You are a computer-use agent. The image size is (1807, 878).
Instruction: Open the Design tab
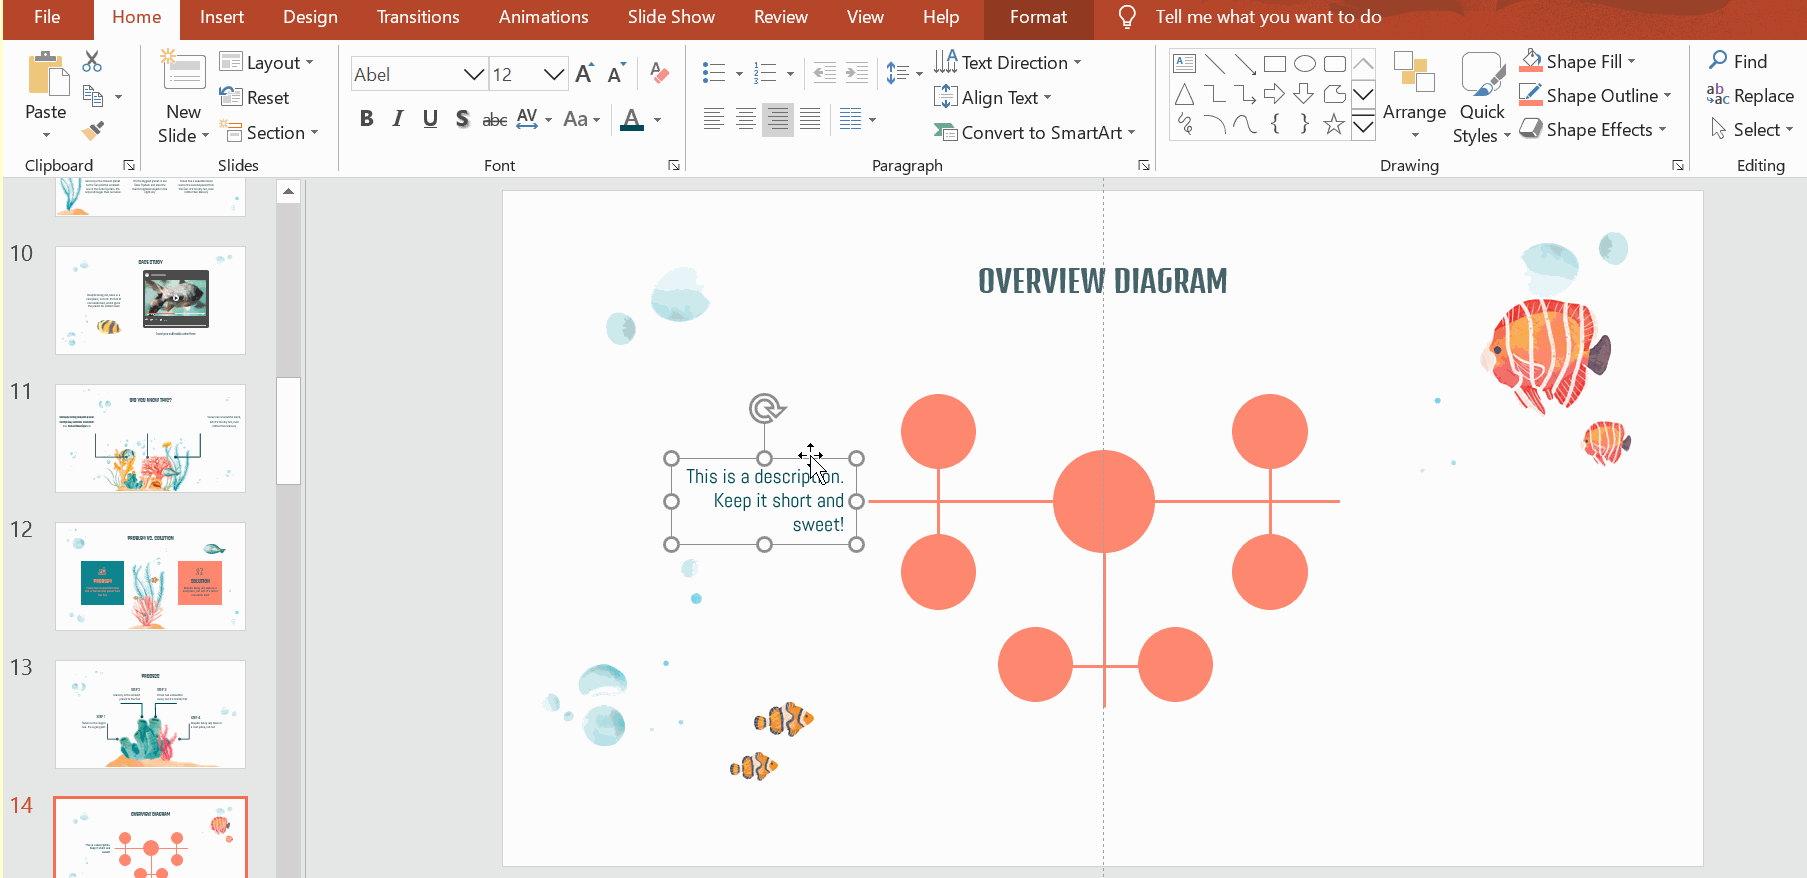310,17
